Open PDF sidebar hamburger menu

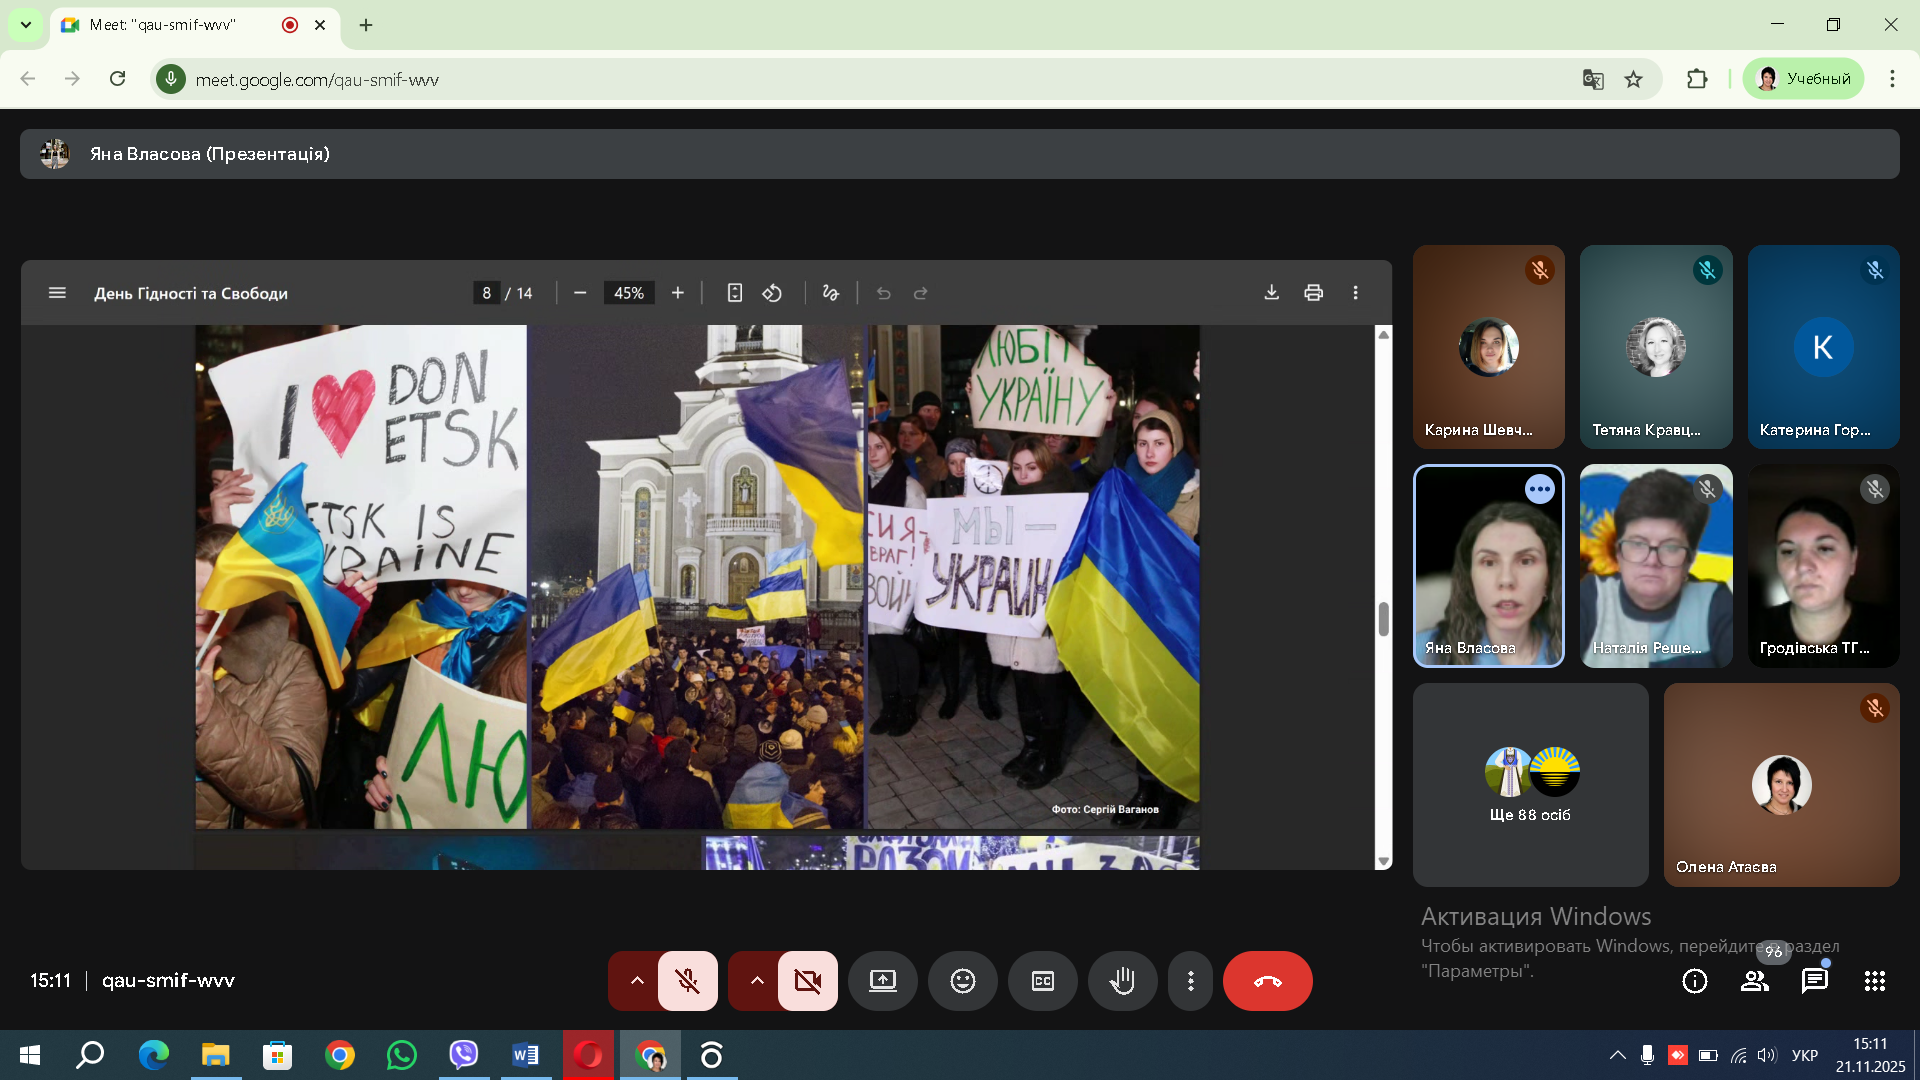(x=57, y=293)
